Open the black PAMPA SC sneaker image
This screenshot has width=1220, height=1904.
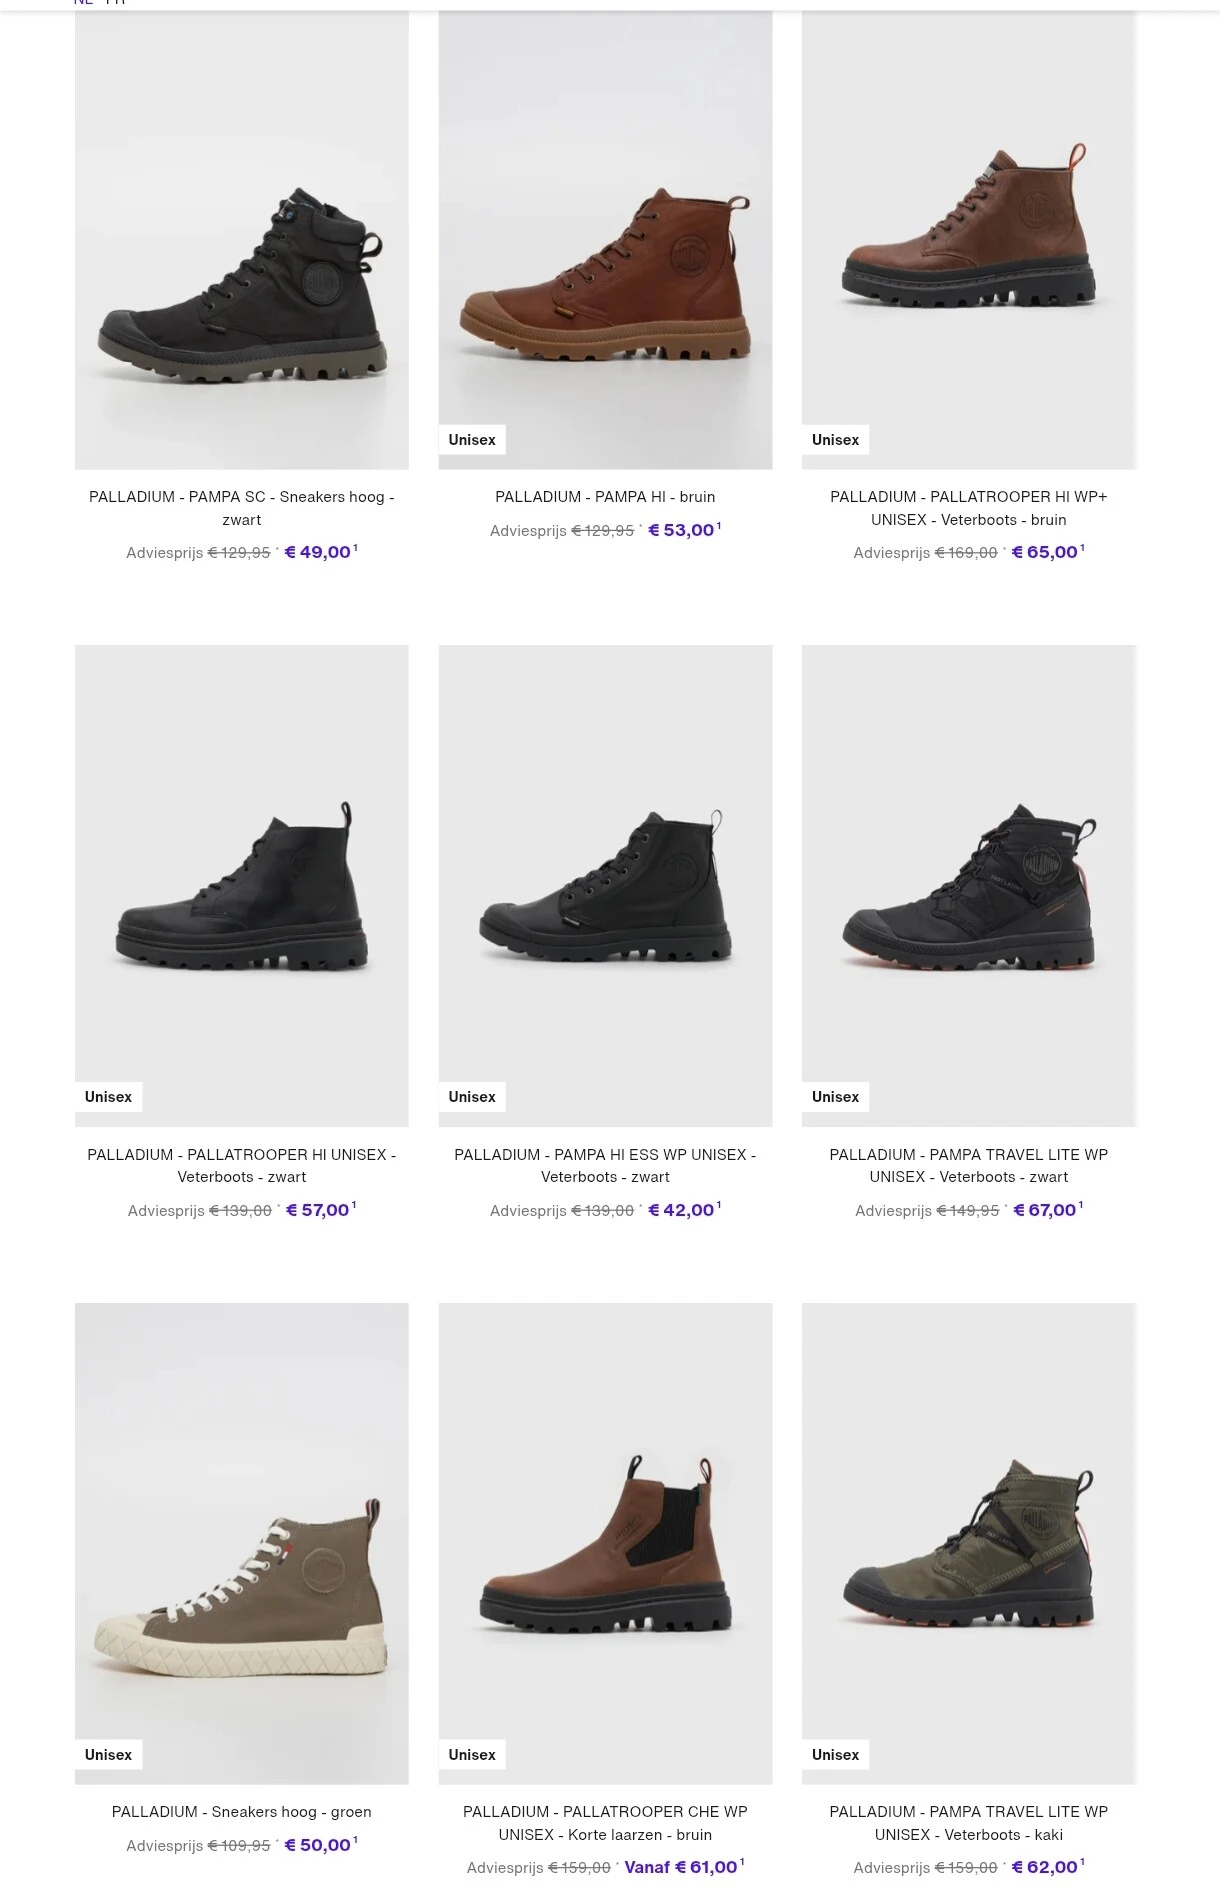click(x=241, y=285)
